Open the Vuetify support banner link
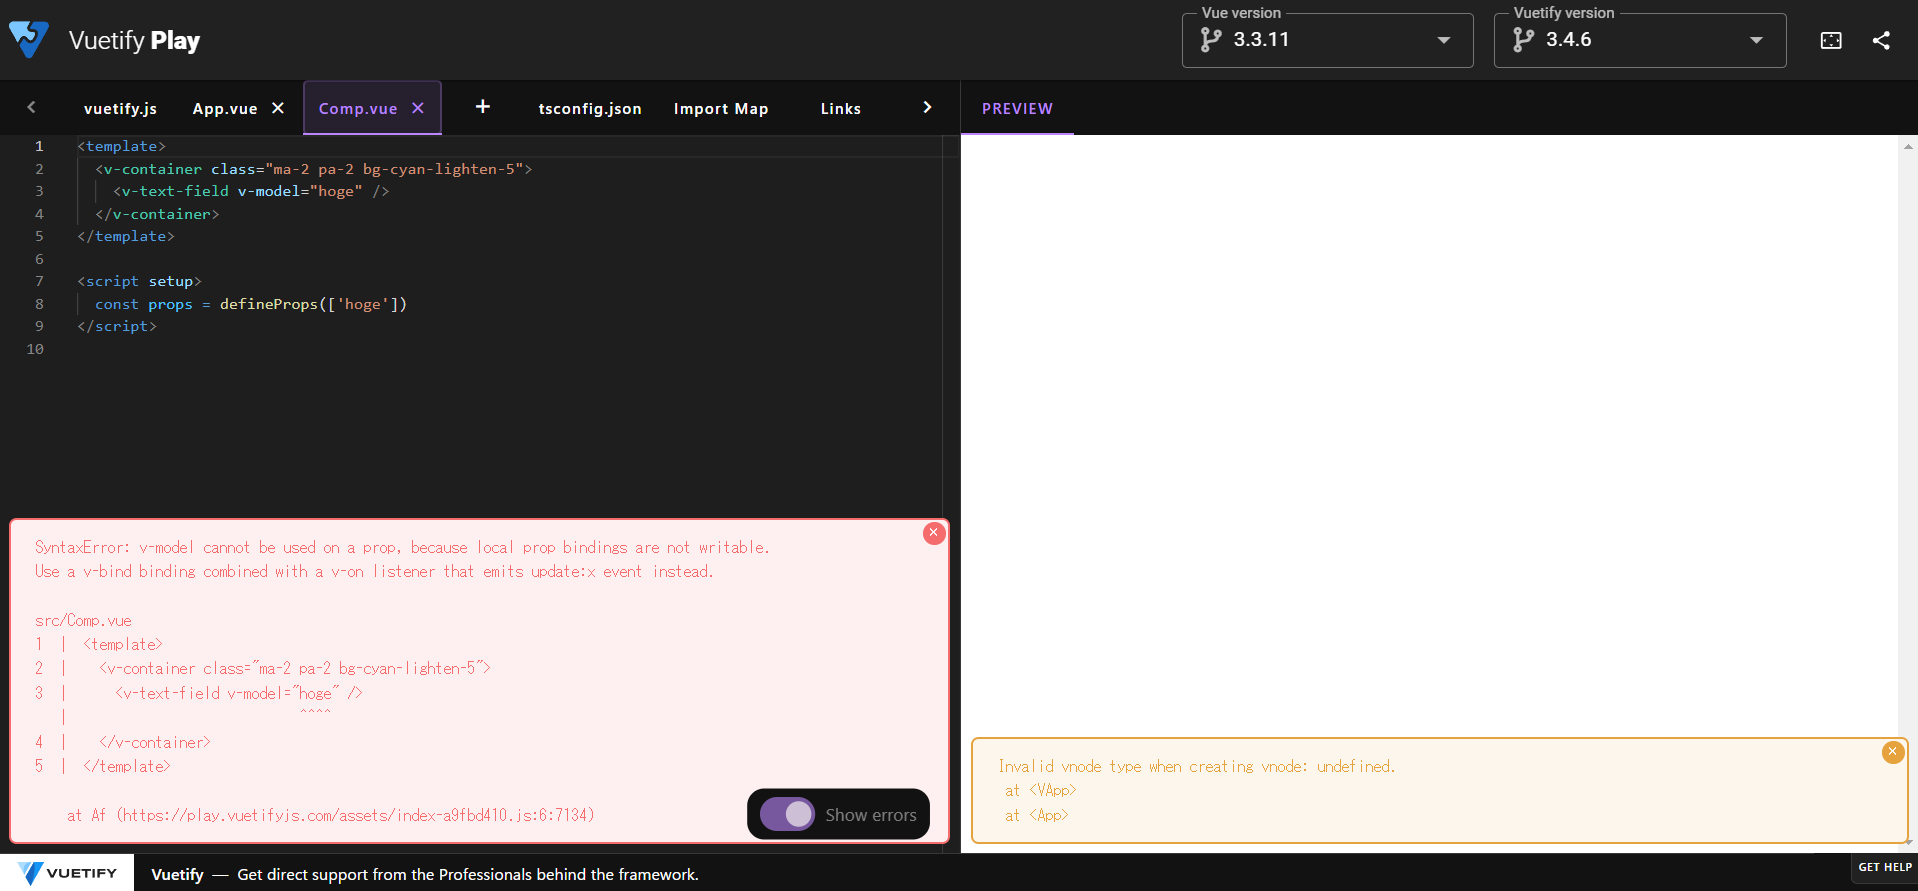This screenshot has height=891, width=1918. pyautogui.click(x=425, y=874)
